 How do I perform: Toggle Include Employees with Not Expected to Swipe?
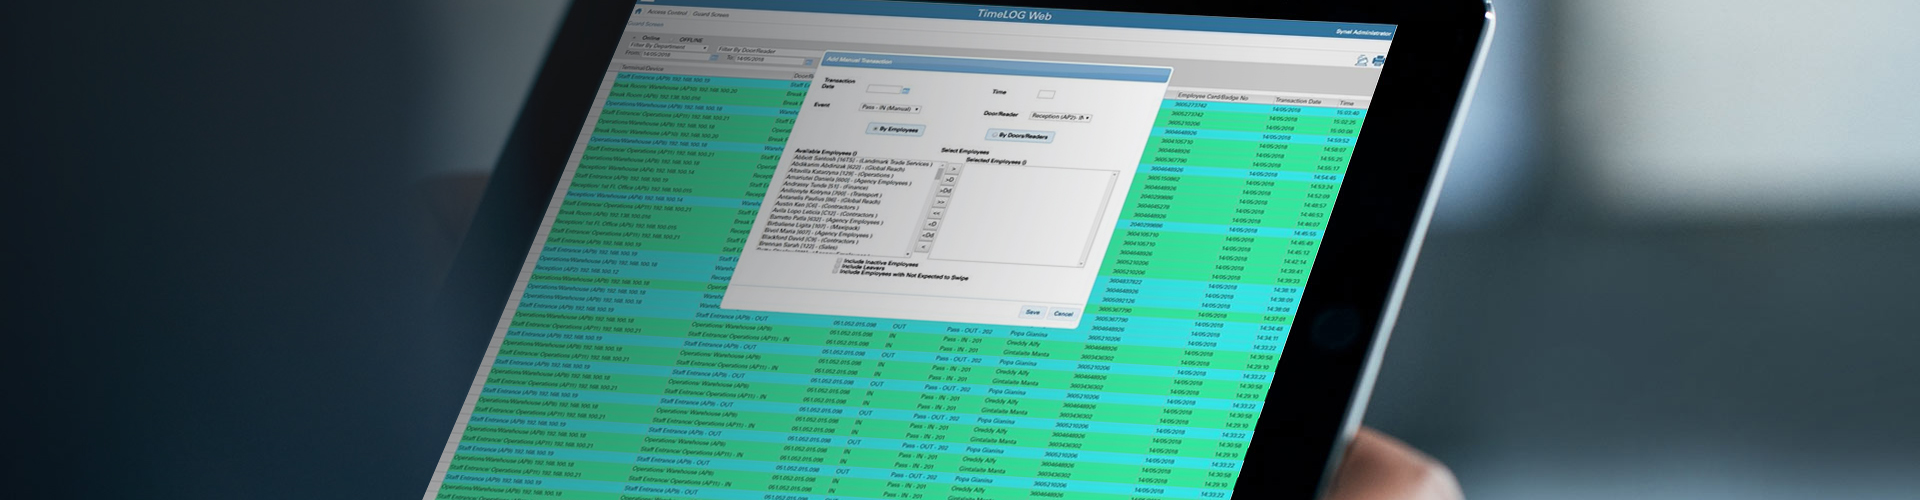(835, 272)
